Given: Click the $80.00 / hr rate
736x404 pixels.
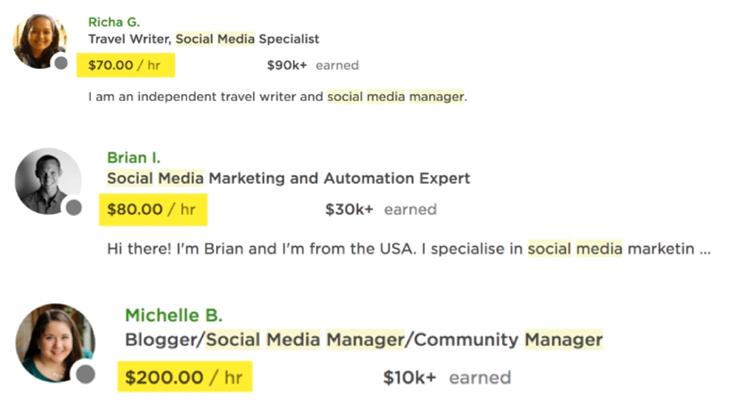Looking at the screenshot, I should [x=159, y=209].
